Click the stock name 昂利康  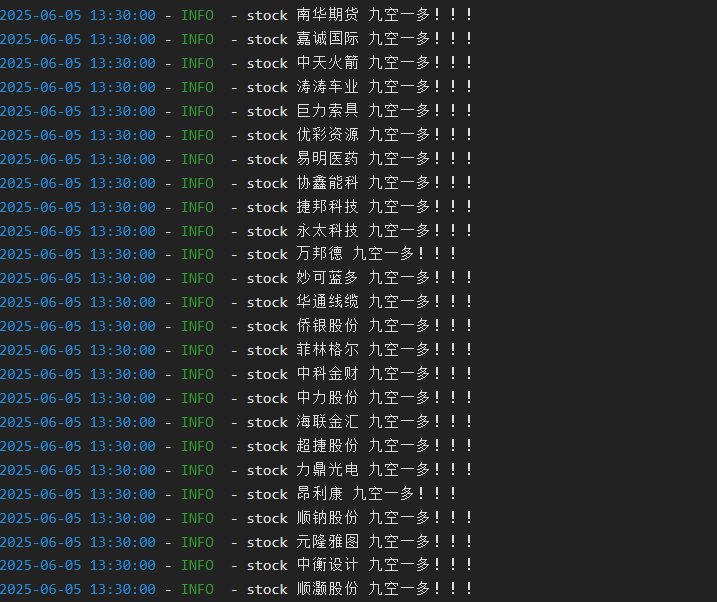(x=319, y=494)
